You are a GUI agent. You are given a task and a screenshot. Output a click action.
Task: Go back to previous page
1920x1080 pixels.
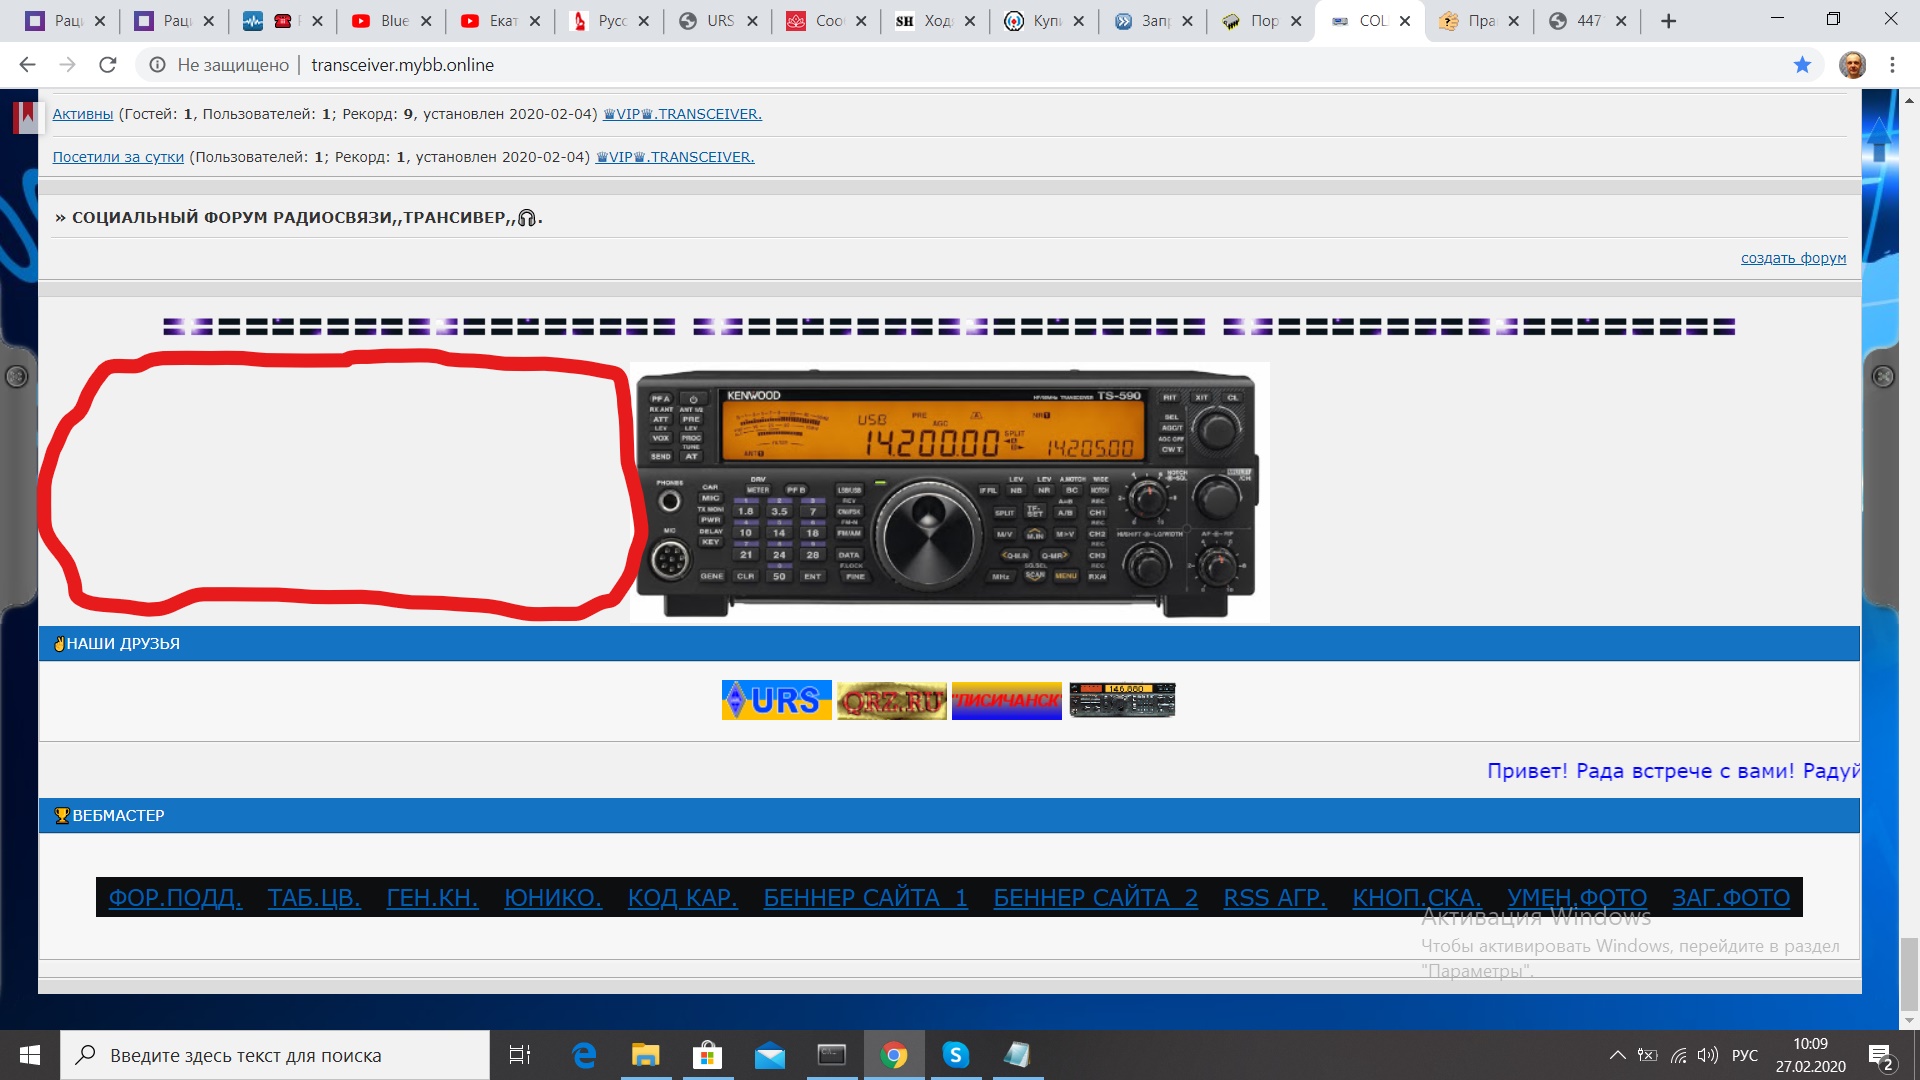27,65
